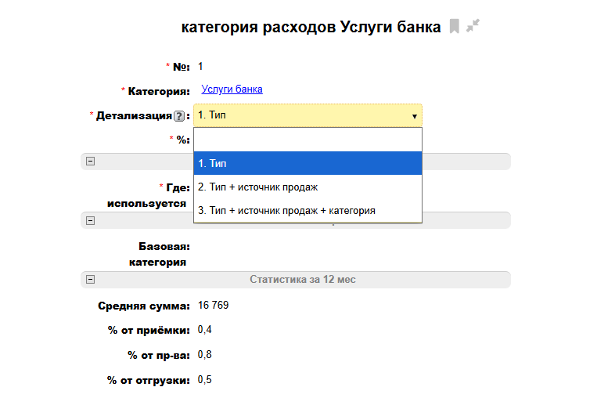
Task: Pick 3. Тип + источник продаж + категория
Action: 308,210
